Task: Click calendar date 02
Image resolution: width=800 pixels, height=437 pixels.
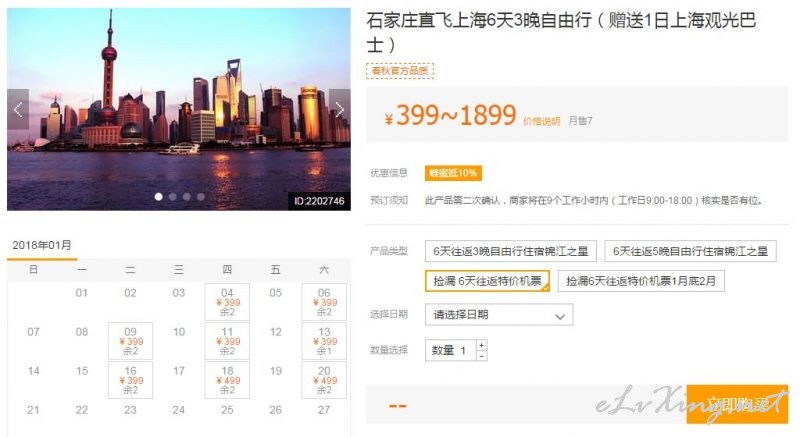Action: point(130,293)
